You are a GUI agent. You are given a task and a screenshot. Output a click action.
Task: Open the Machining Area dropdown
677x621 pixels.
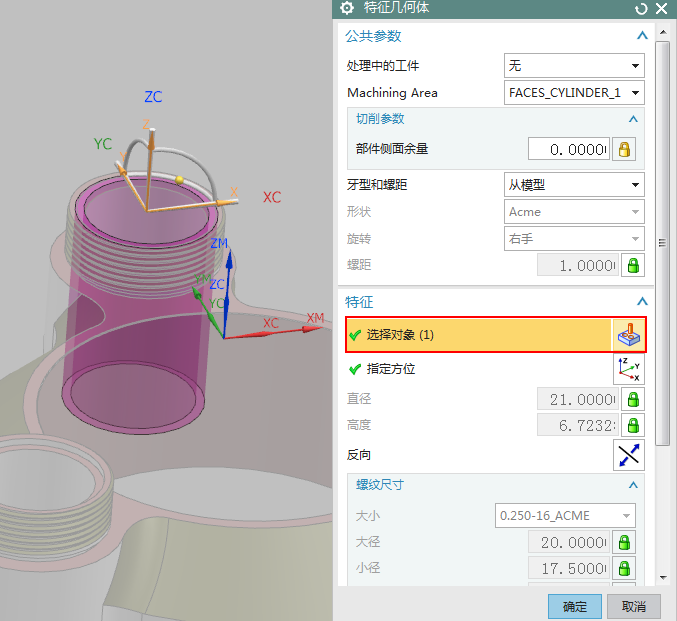click(x=574, y=93)
